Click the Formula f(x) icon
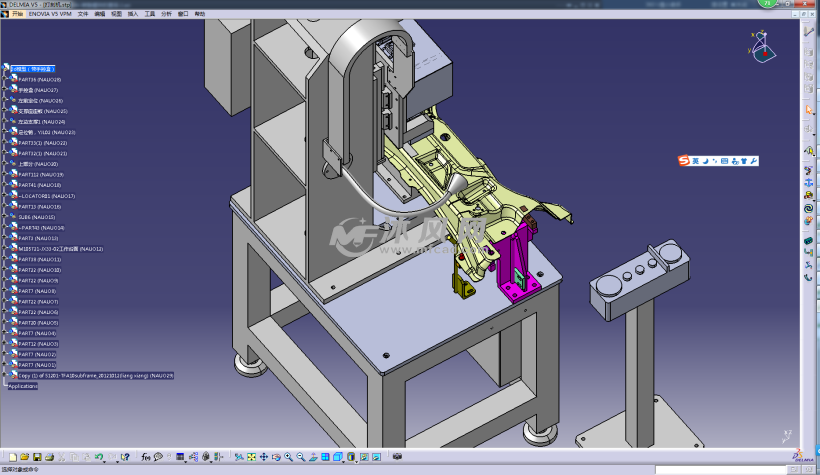This screenshot has height=475, width=820. click(x=145, y=457)
